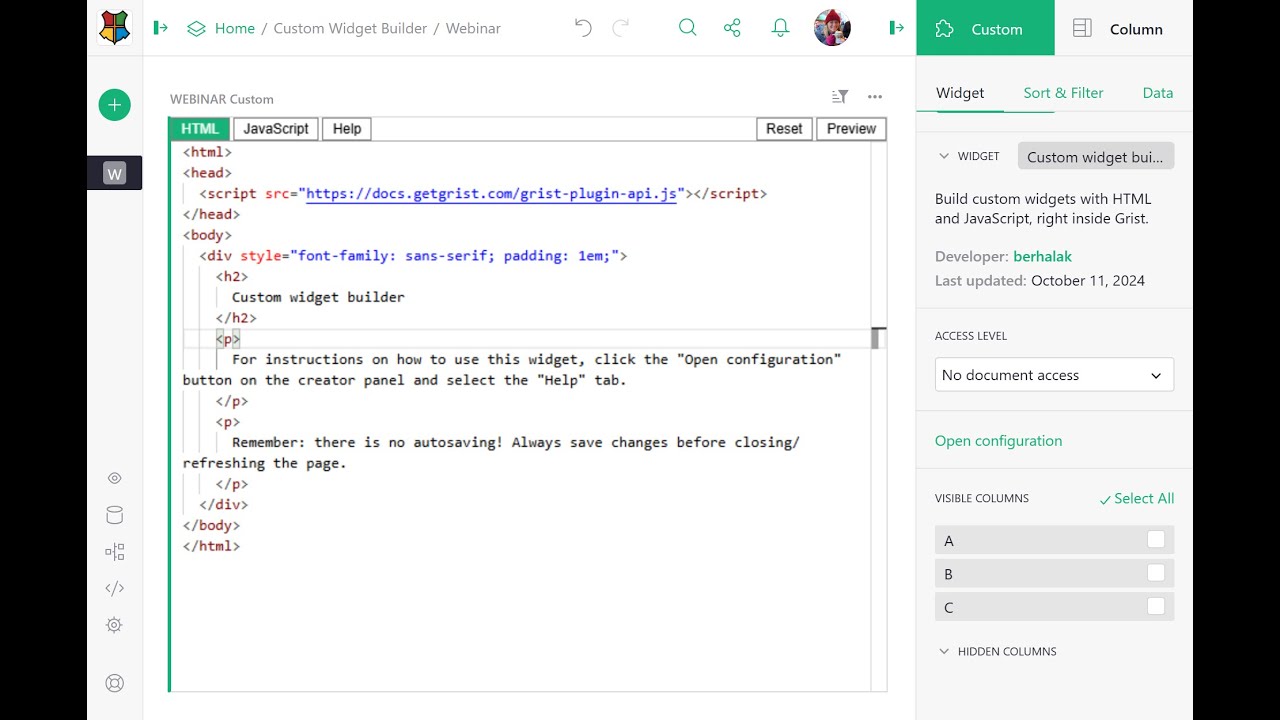This screenshot has height=720, width=1280.
Task: Click the green Add New plus button
Action: pos(115,105)
